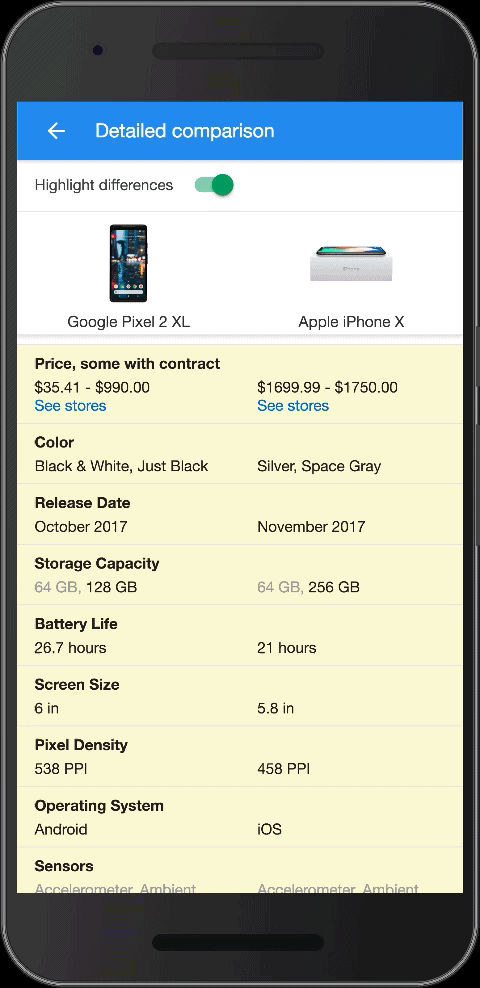Tap the back arrow icon
480x988 pixels.
tap(57, 131)
